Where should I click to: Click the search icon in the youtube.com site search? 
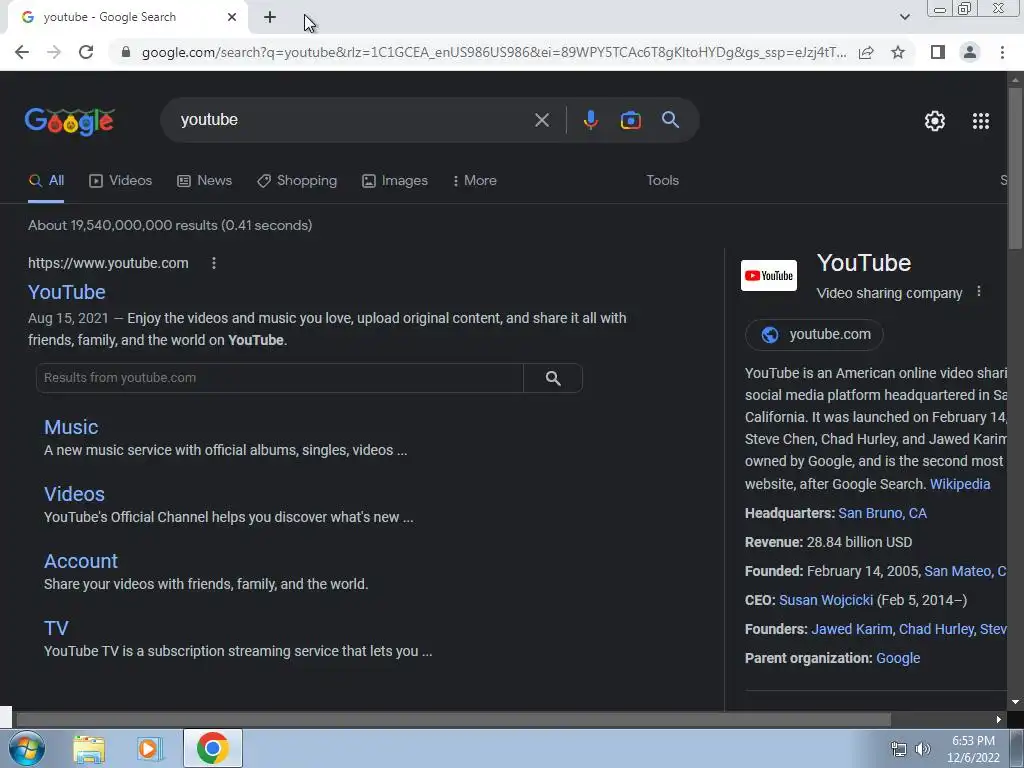(x=553, y=378)
